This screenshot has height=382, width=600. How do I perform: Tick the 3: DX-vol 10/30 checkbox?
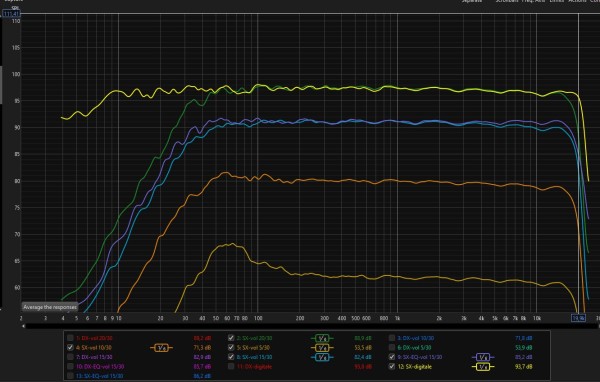click(x=392, y=338)
